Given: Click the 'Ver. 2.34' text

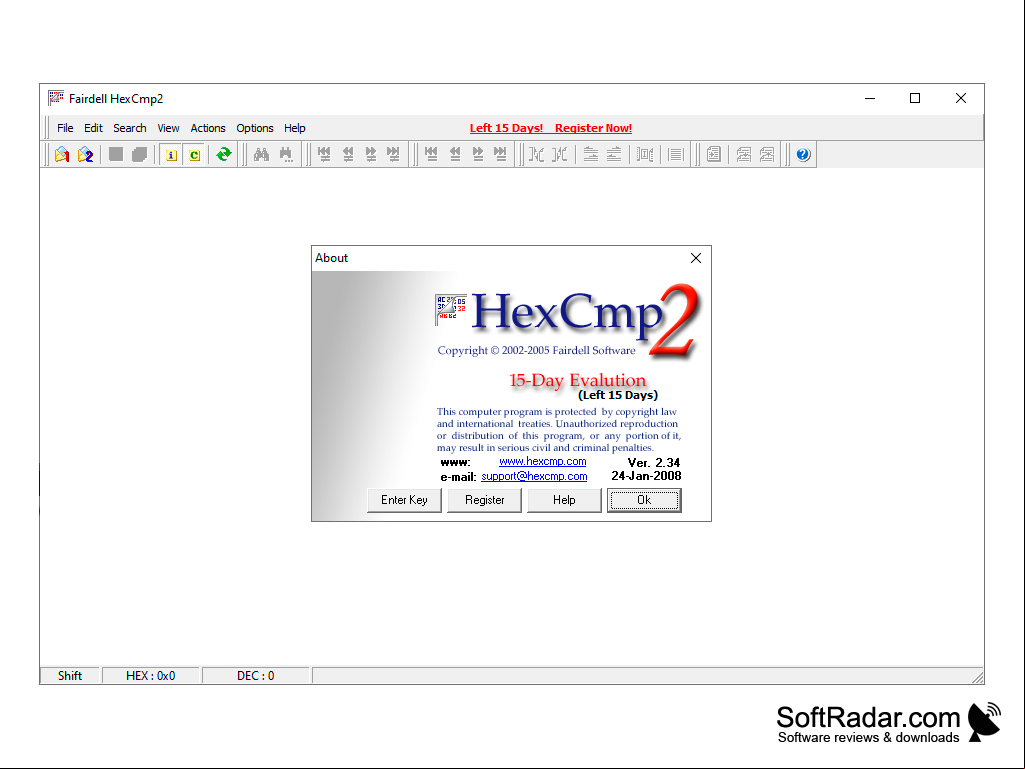Looking at the screenshot, I should (x=654, y=462).
